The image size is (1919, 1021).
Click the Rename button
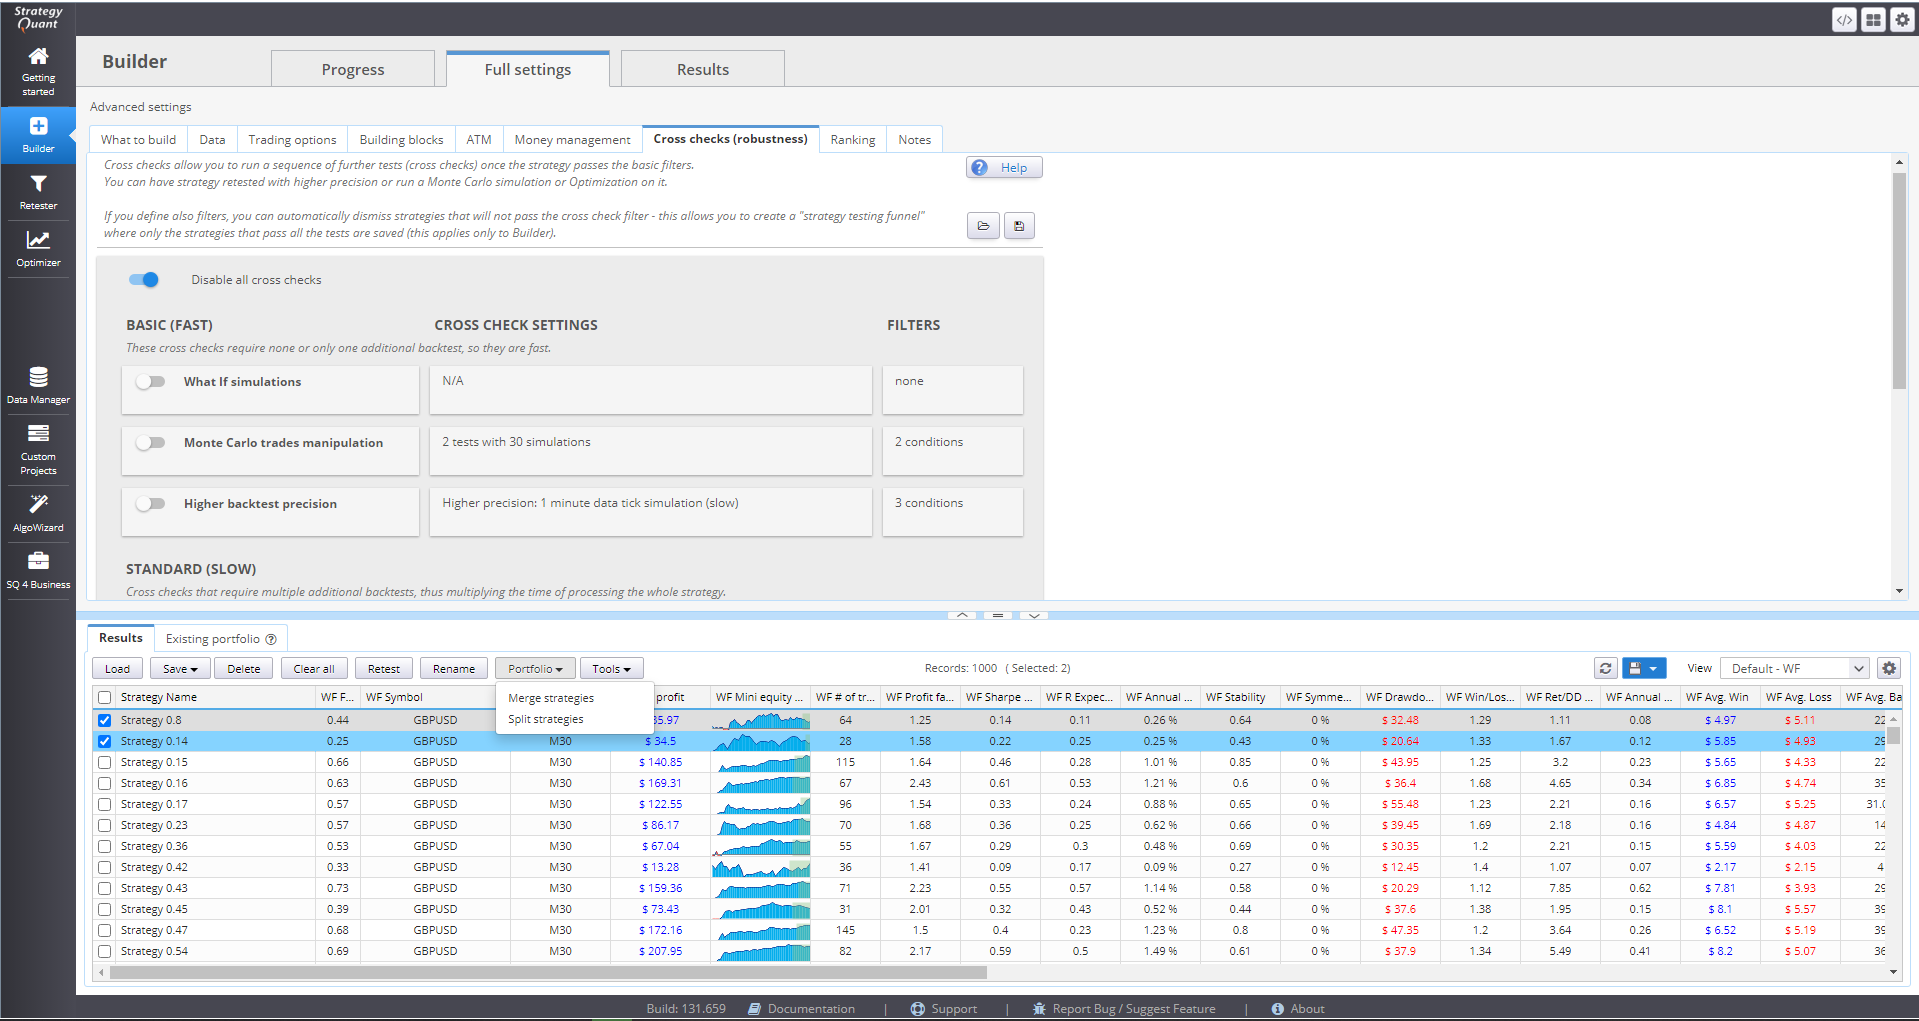click(454, 669)
